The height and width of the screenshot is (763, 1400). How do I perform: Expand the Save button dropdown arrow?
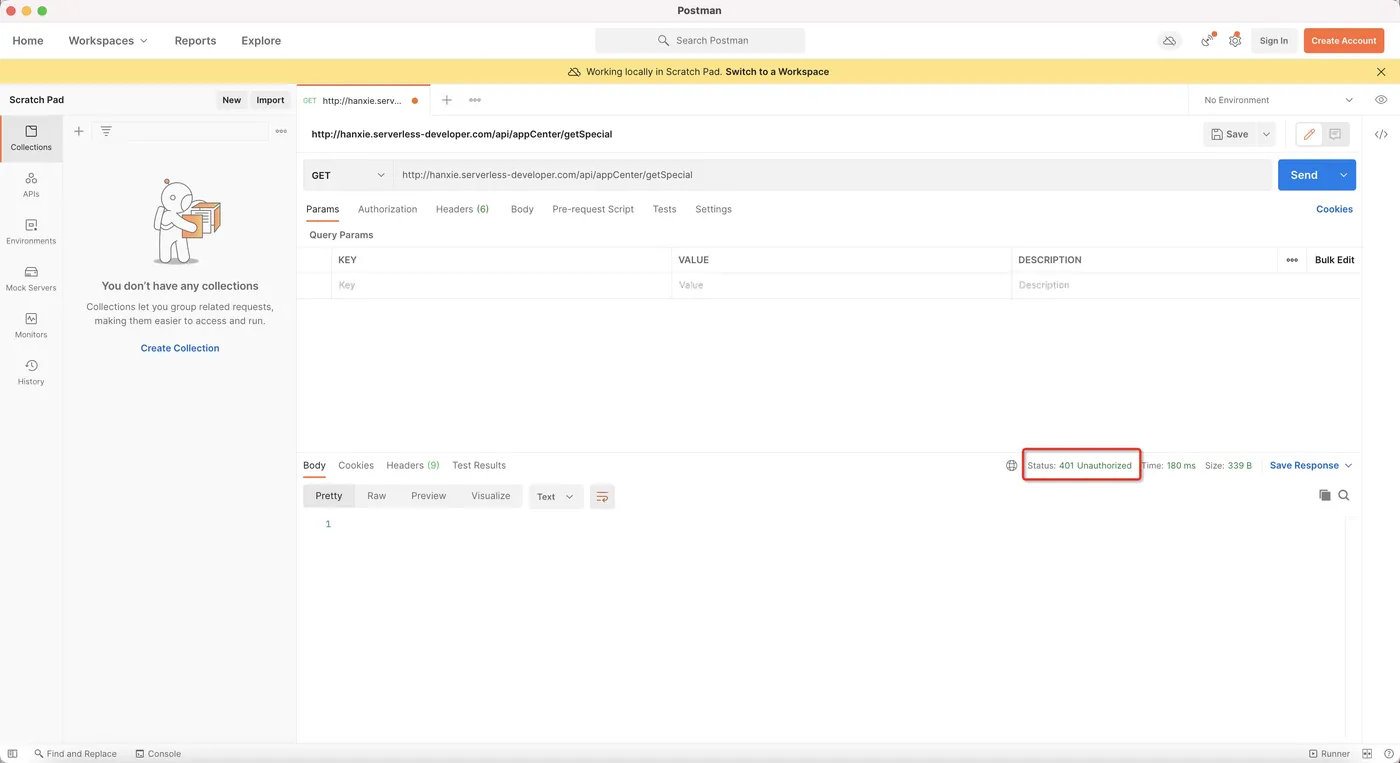point(1266,134)
